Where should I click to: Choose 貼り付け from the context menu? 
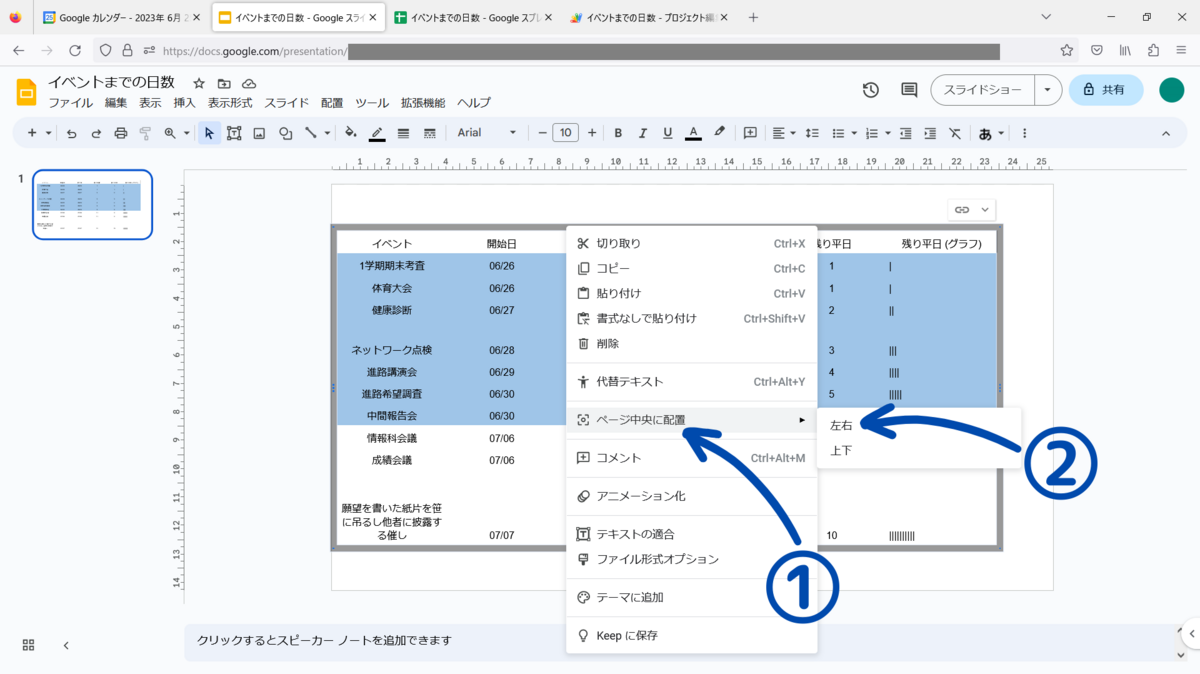692,293
